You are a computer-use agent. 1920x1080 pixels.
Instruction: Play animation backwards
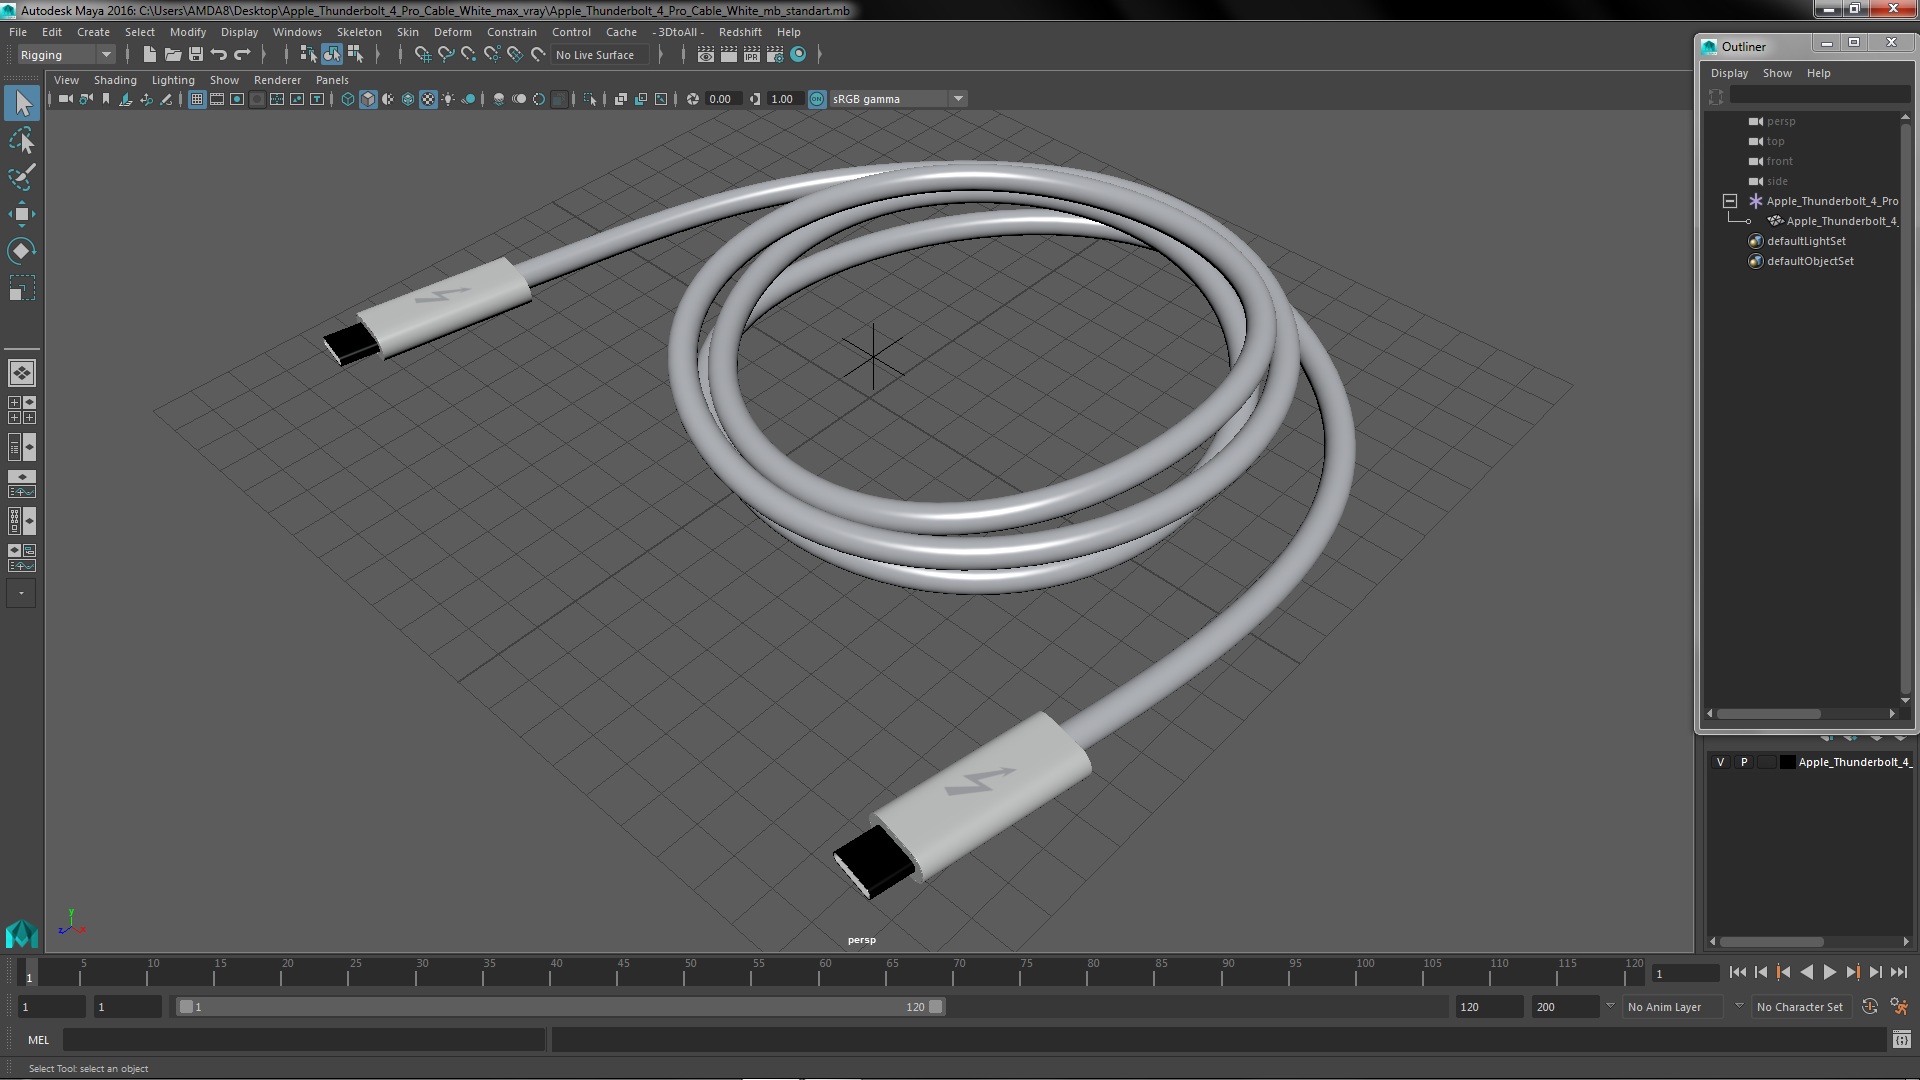1806,972
